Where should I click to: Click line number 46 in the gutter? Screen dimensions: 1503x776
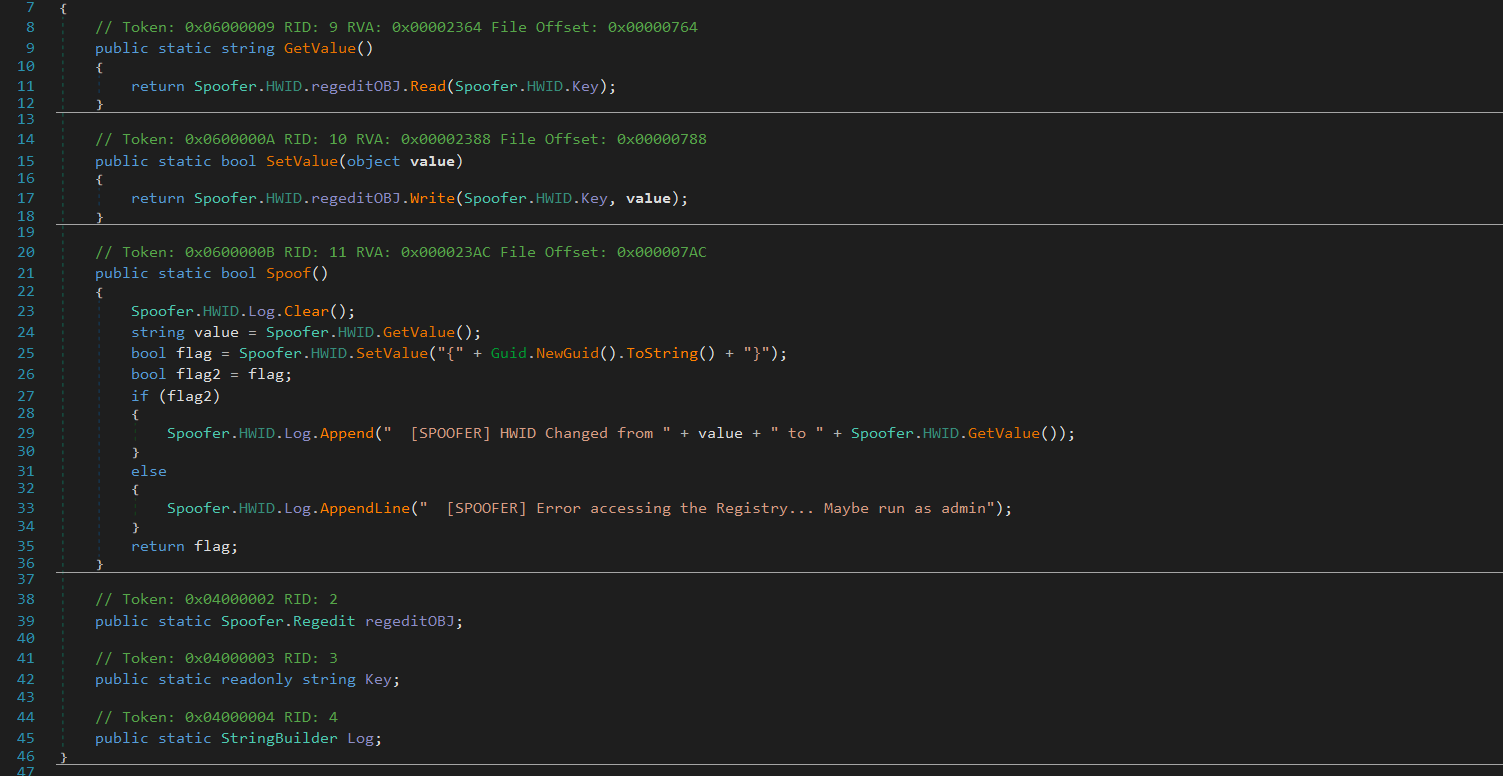pyautogui.click(x=26, y=757)
